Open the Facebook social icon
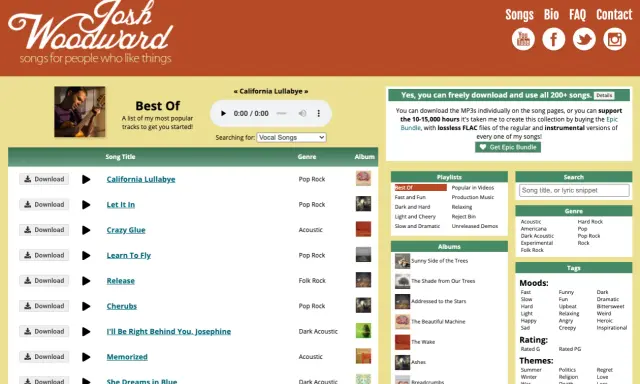The height and width of the screenshot is (384, 640). click(x=553, y=39)
